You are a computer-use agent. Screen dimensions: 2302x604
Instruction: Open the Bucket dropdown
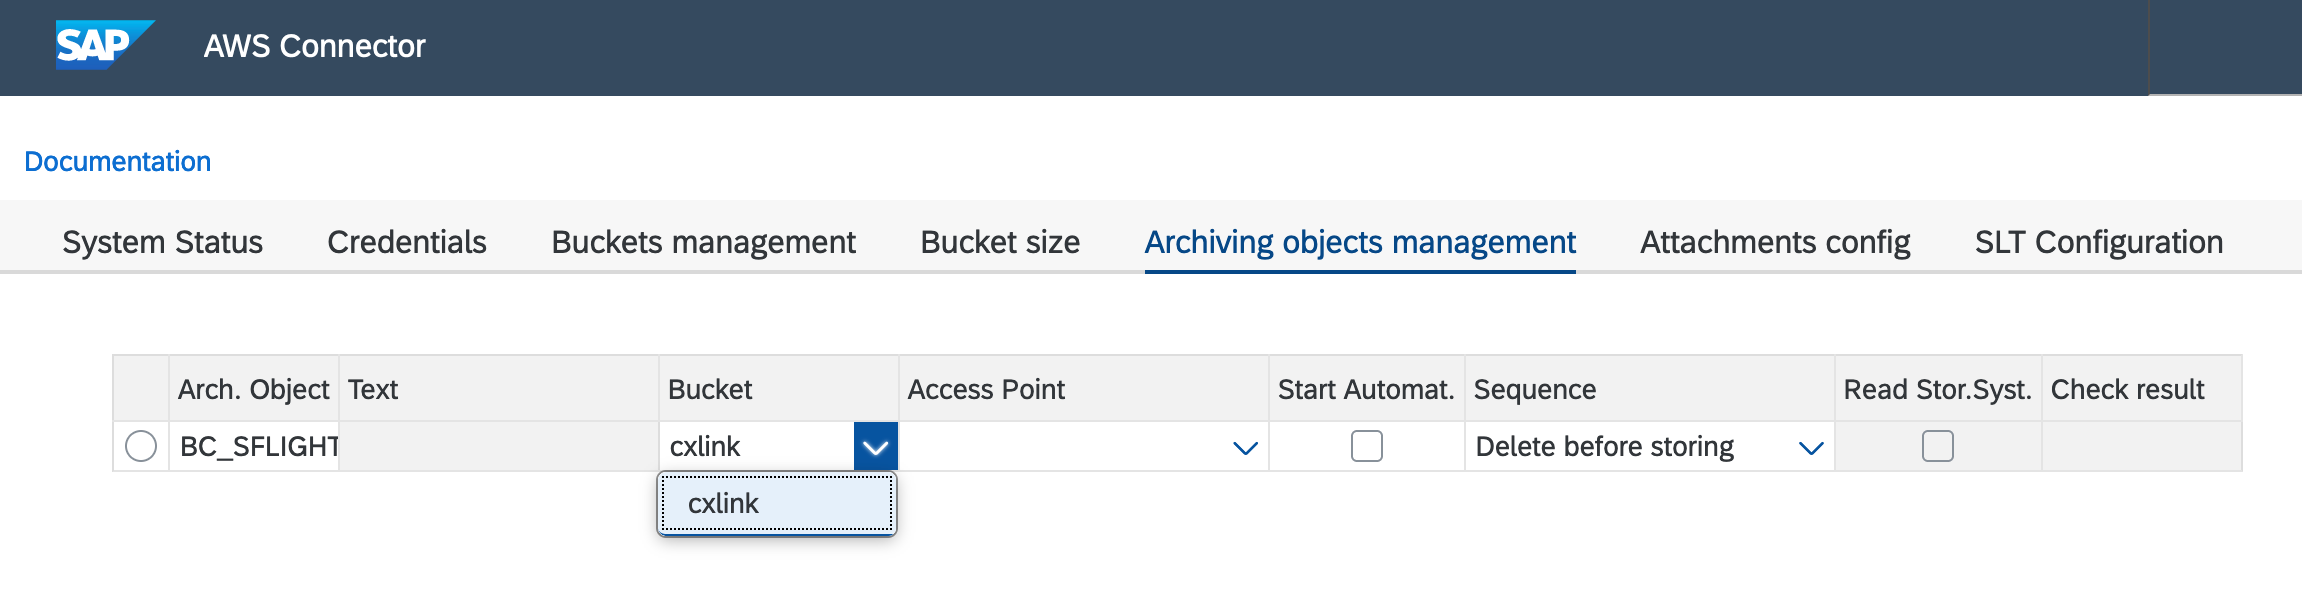tap(875, 447)
